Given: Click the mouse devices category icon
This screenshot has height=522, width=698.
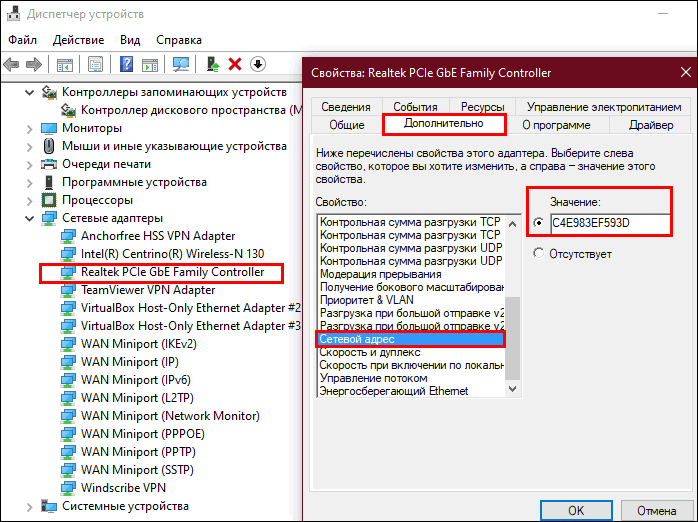Looking at the screenshot, I should pyautogui.click(x=49, y=146).
